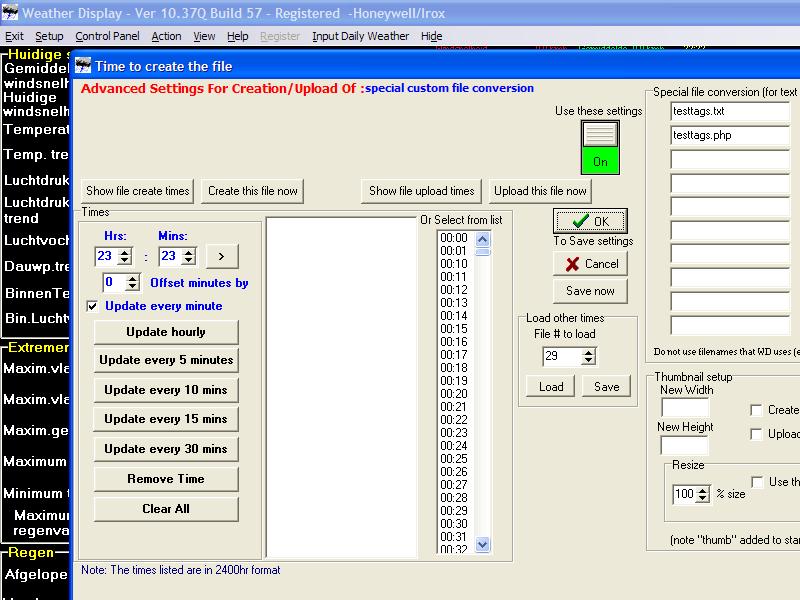Click the time list scroll up arrow
Image resolution: width=800 pixels, height=600 pixels.
coord(483,239)
